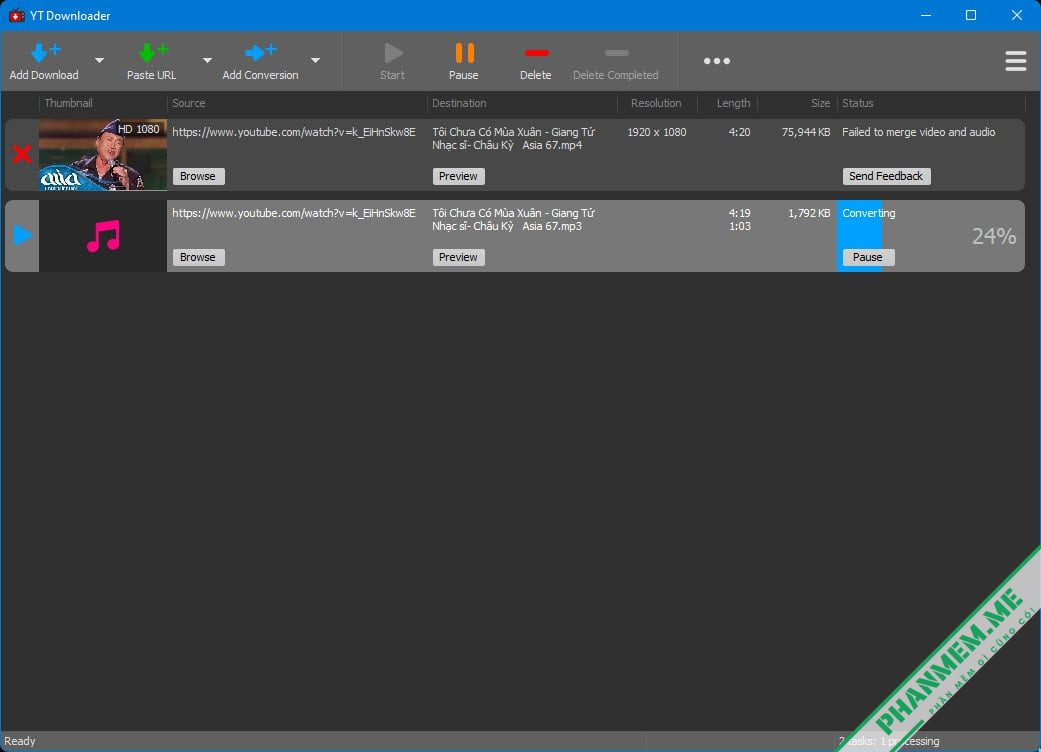
Task: Click the Add Download toolbar icon
Action: [x=45, y=52]
